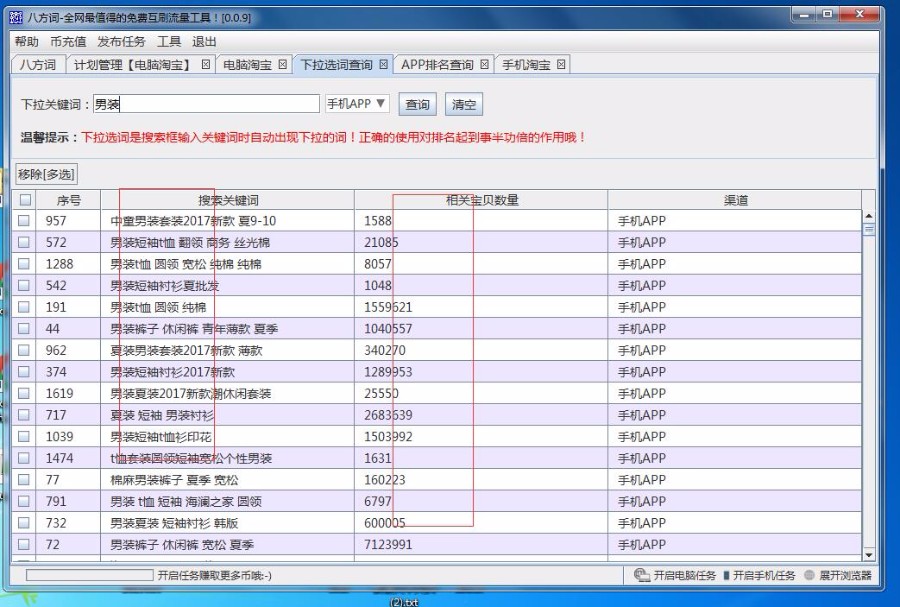Click the 下拉关键词 input field
This screenshot has width=900, height=607.
206,104
